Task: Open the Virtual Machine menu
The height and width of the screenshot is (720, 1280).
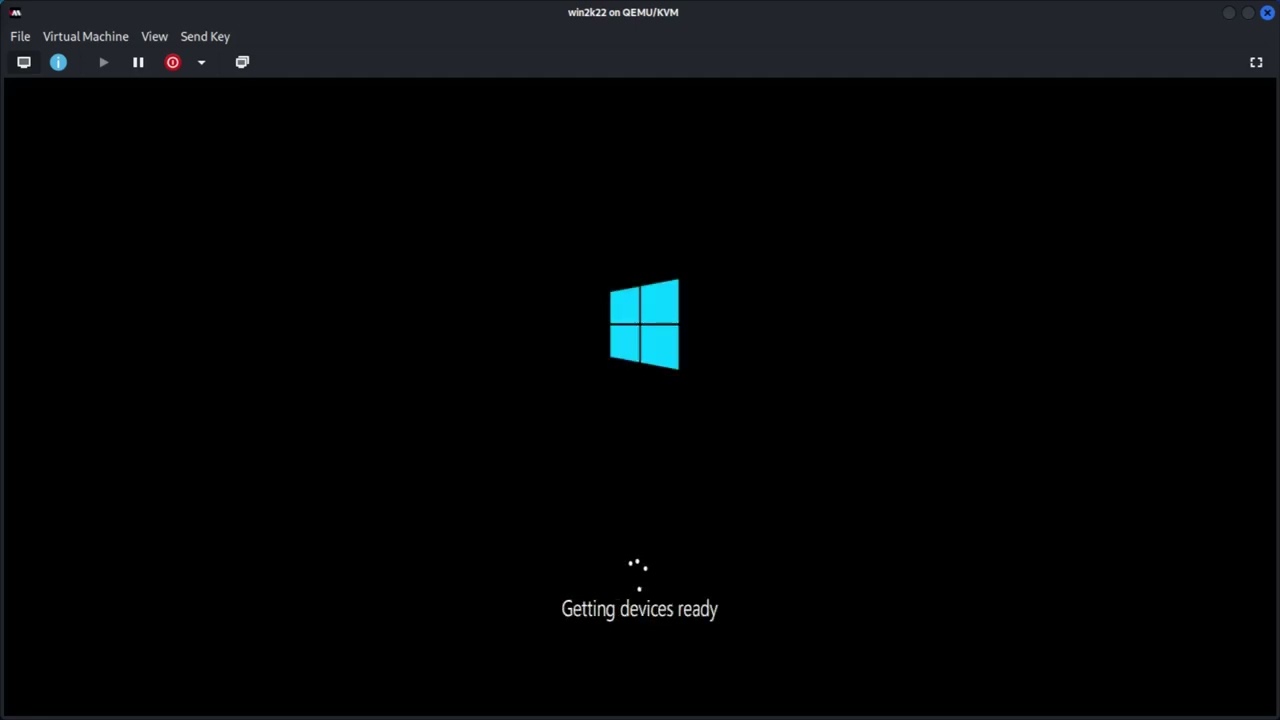Action: point(85,36)
